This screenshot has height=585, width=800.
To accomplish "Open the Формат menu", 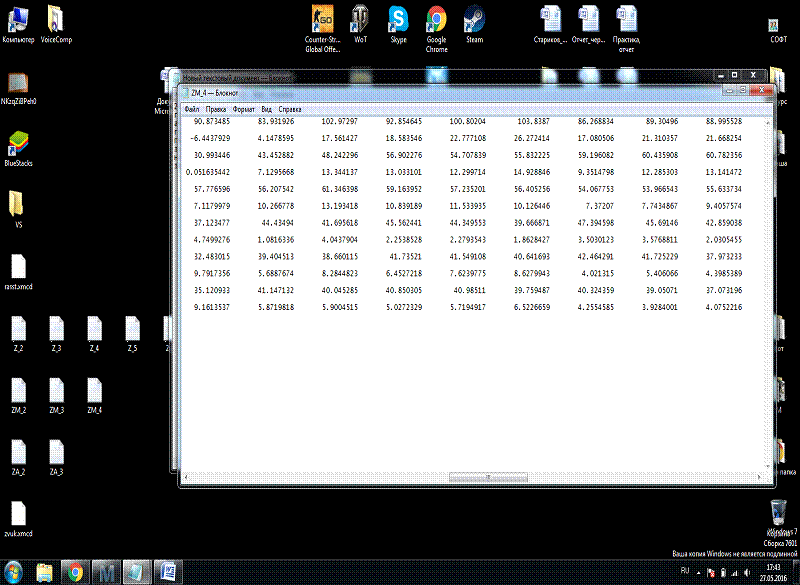I will 244,108.
